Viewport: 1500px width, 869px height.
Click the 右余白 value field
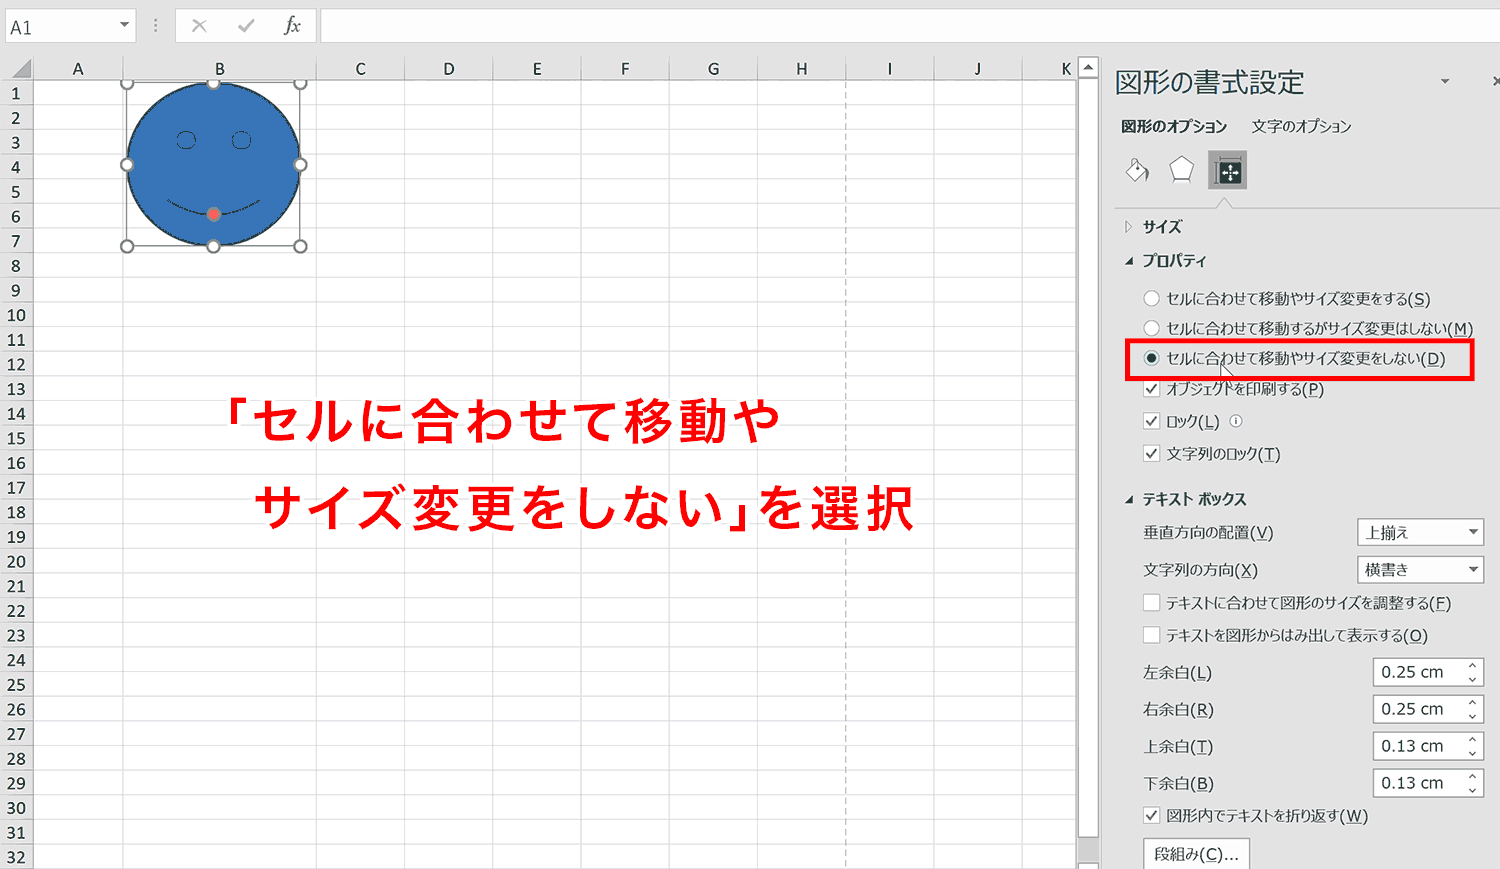click(x=1417, y=709)
